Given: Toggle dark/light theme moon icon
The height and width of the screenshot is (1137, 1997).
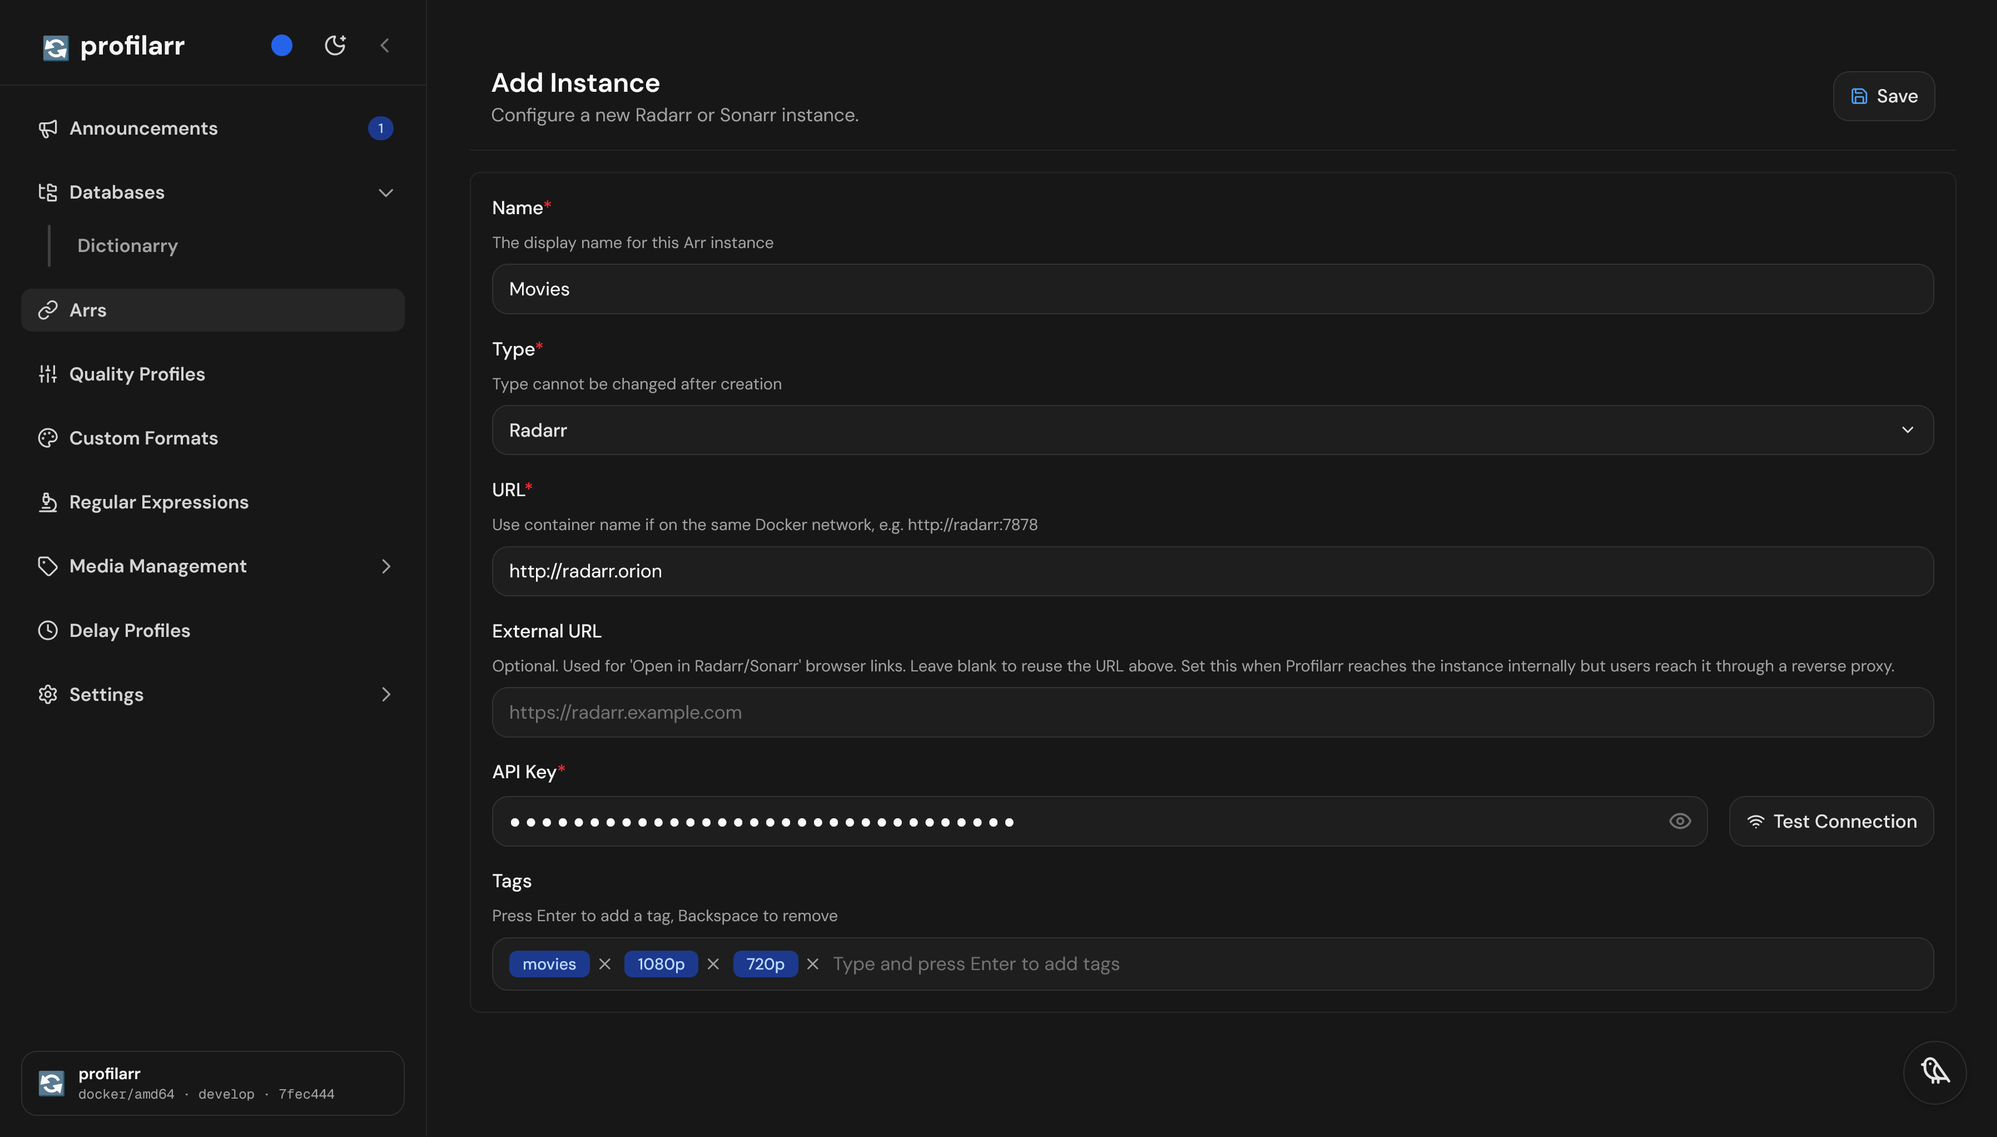Looking at the screenshot, I should click(x=335, y=45).
